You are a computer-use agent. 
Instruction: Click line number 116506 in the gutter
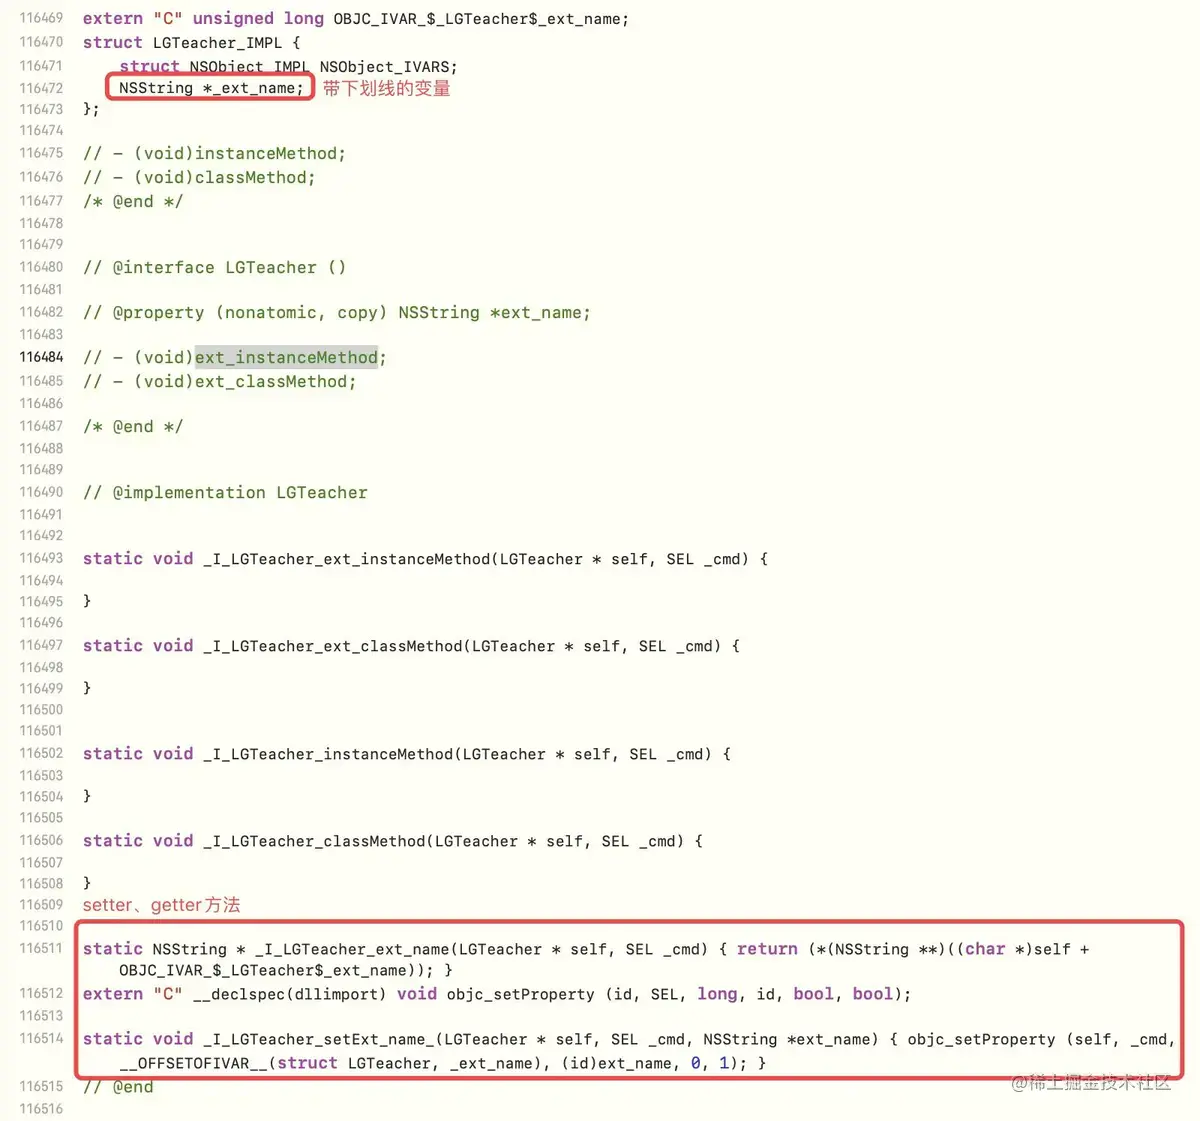[x=41, y=840]
